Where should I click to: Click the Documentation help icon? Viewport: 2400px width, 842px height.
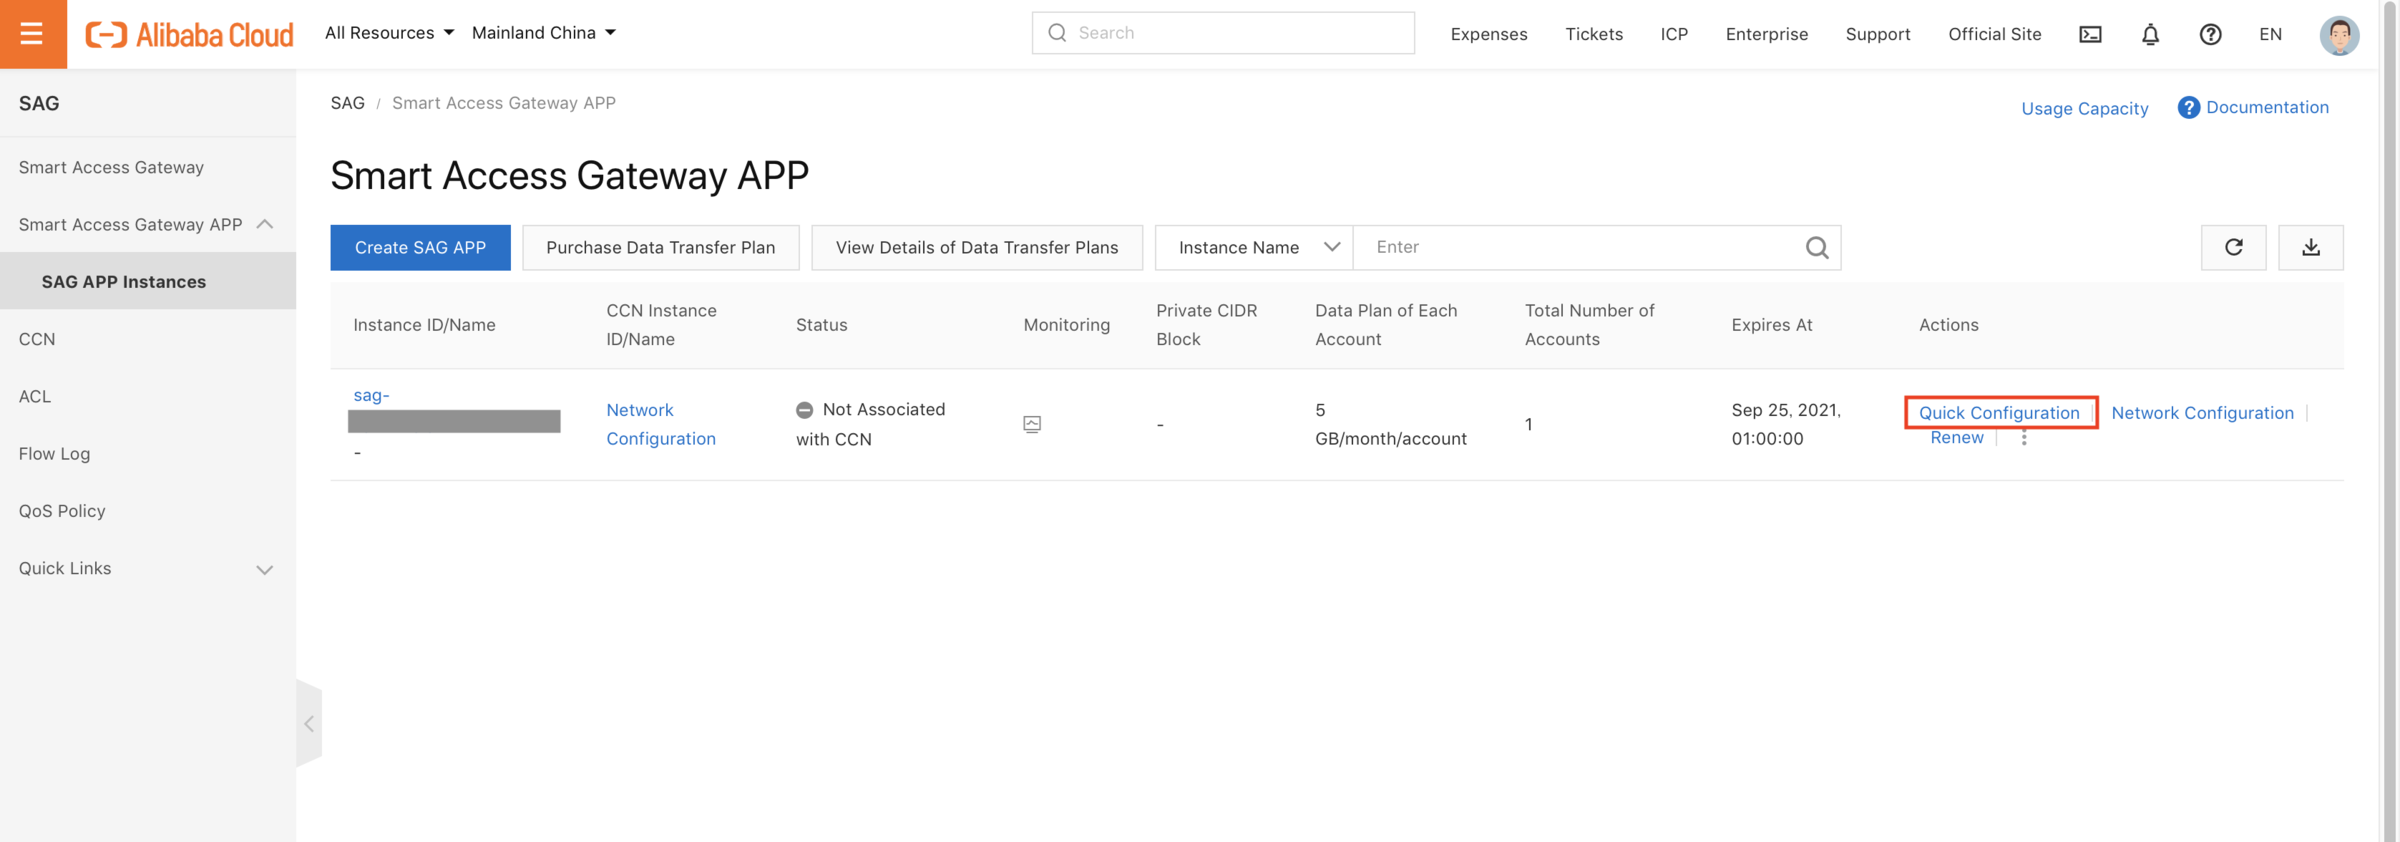tap(2188, 107)
